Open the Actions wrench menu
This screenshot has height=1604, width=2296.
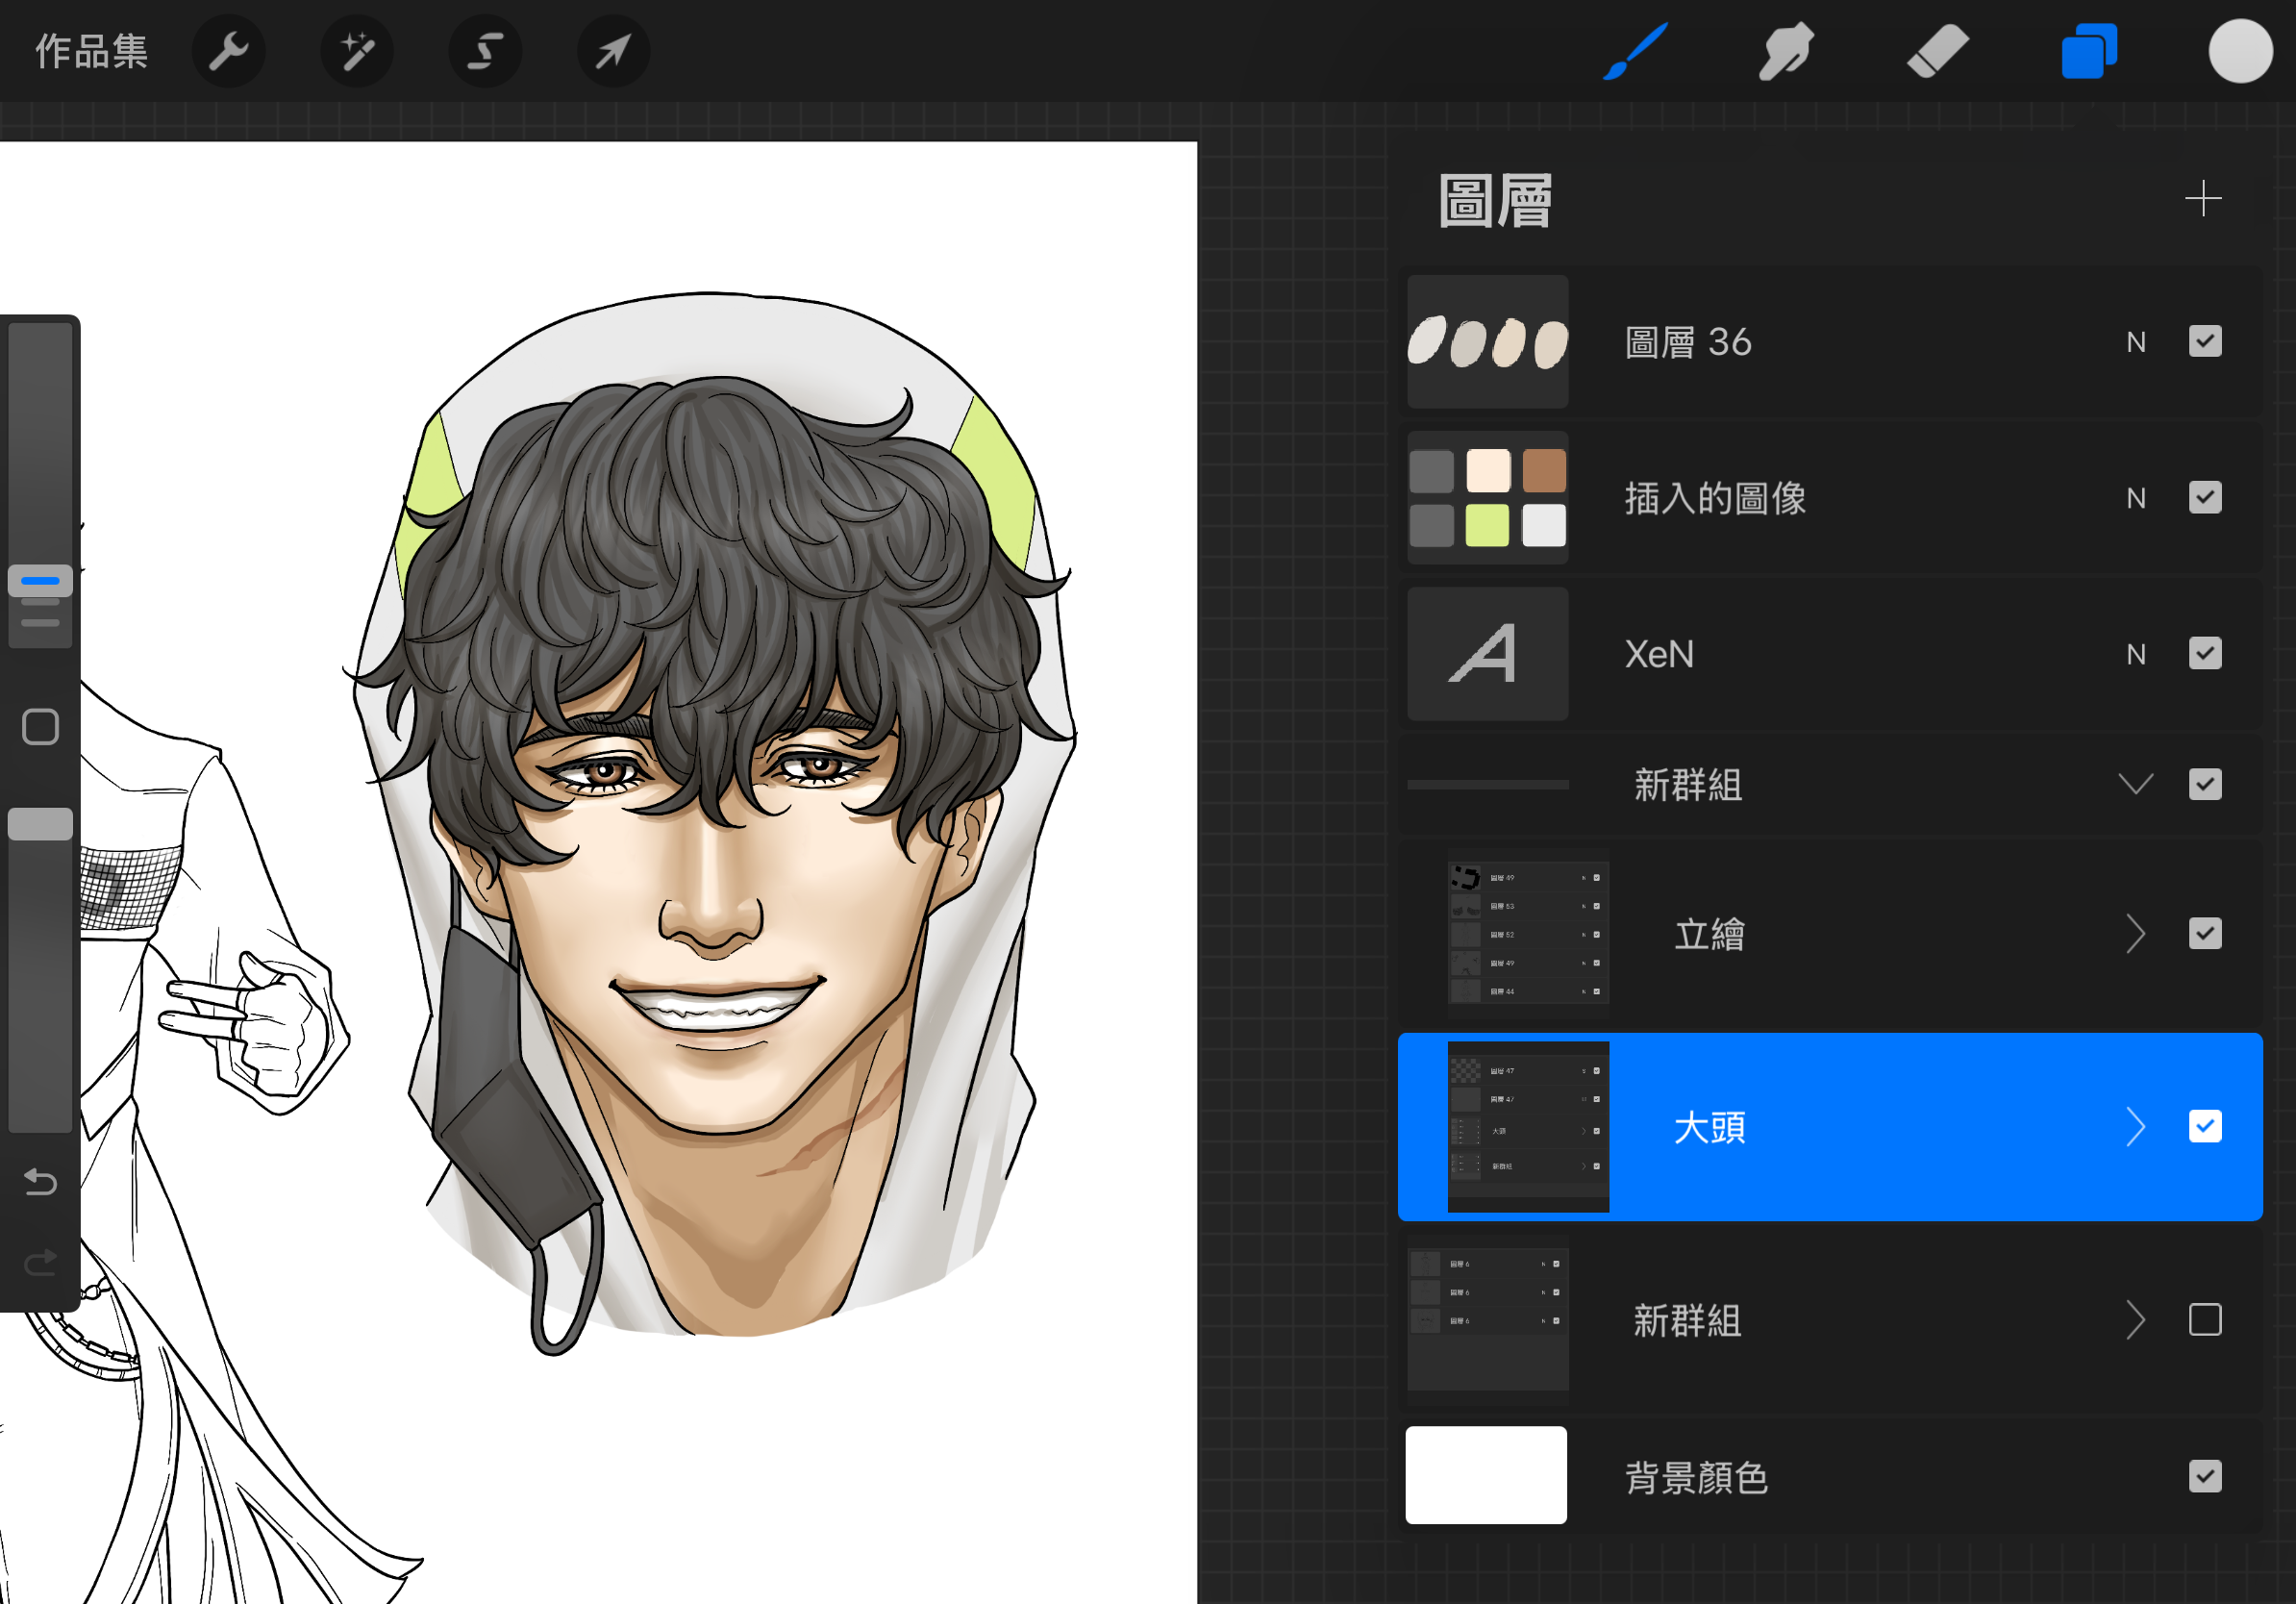[x=228, y=51]
